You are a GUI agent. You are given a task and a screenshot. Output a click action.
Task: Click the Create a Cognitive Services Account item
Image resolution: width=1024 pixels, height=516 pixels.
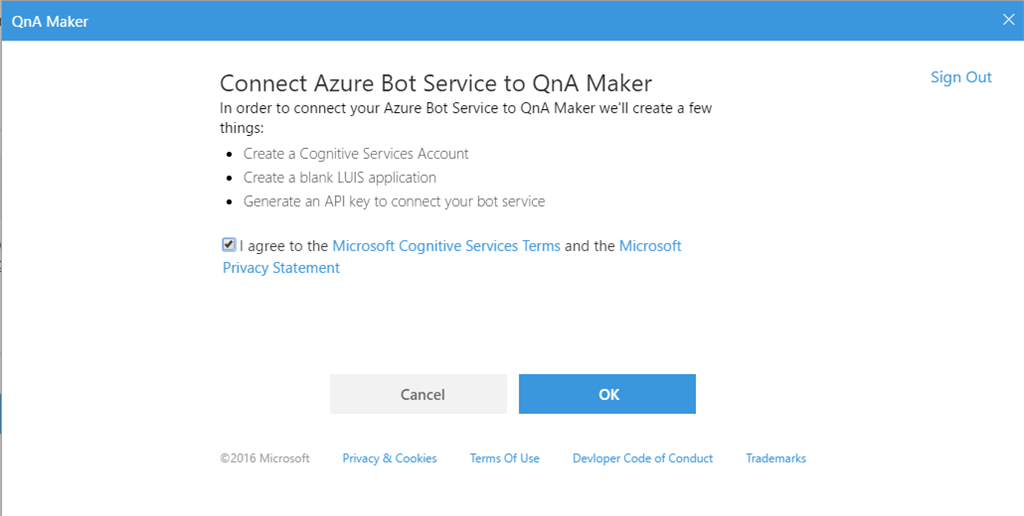point(356,154)
